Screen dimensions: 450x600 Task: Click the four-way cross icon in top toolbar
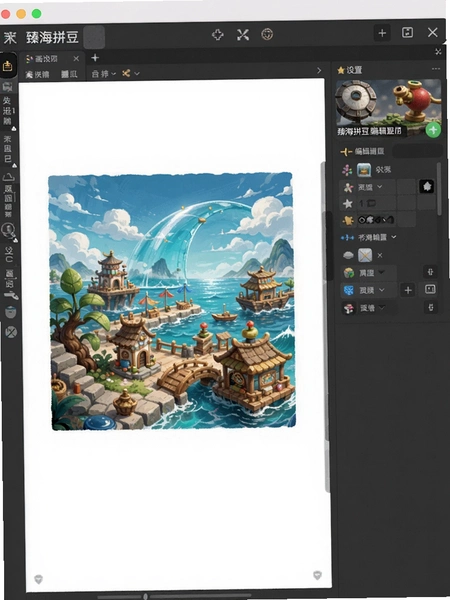click(218, 35)
